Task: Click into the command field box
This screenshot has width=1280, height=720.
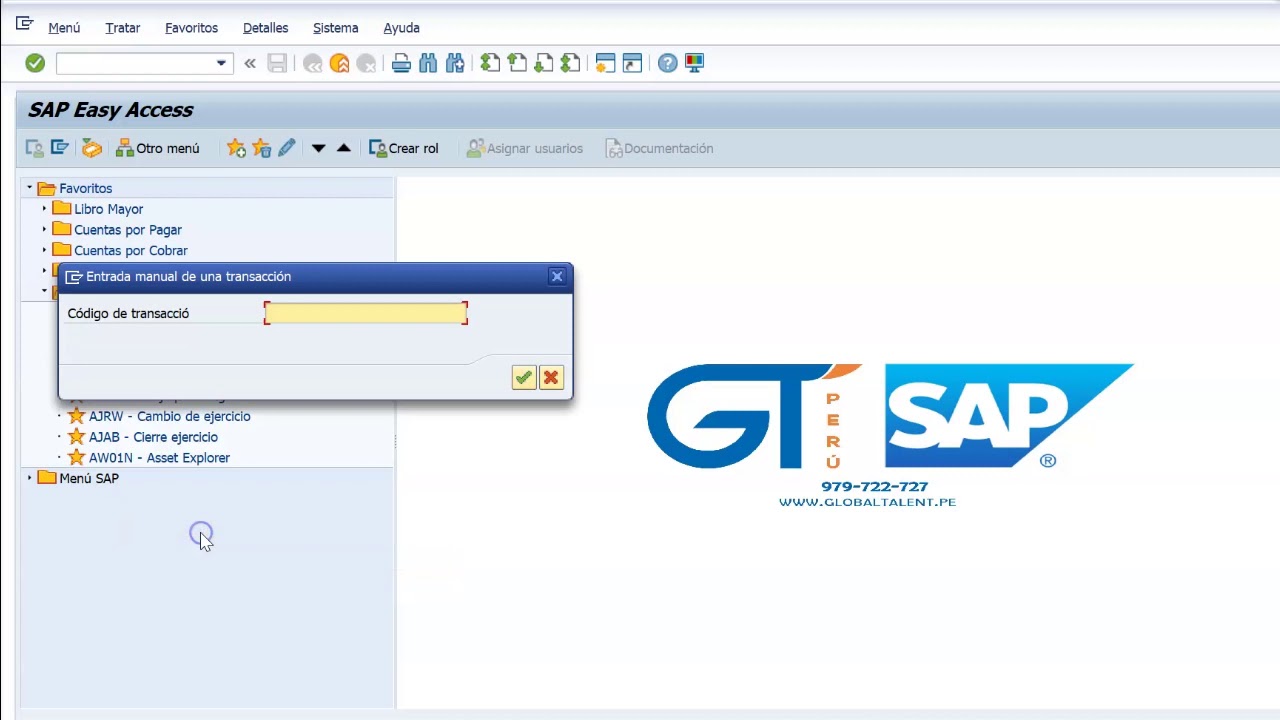Action: click(135, 63)
